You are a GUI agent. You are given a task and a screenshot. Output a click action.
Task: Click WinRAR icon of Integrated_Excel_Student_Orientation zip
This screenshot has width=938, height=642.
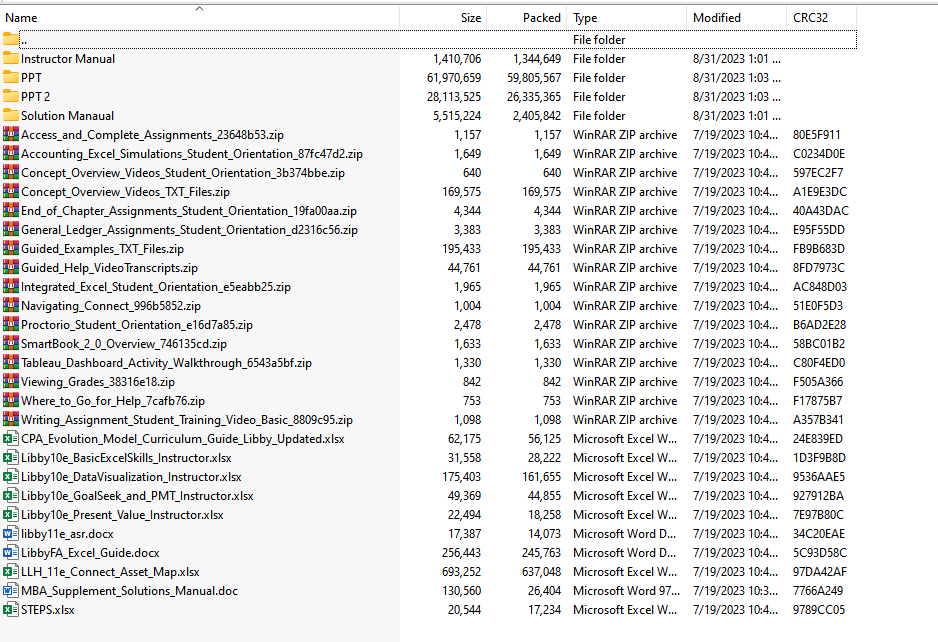(10, 287)
